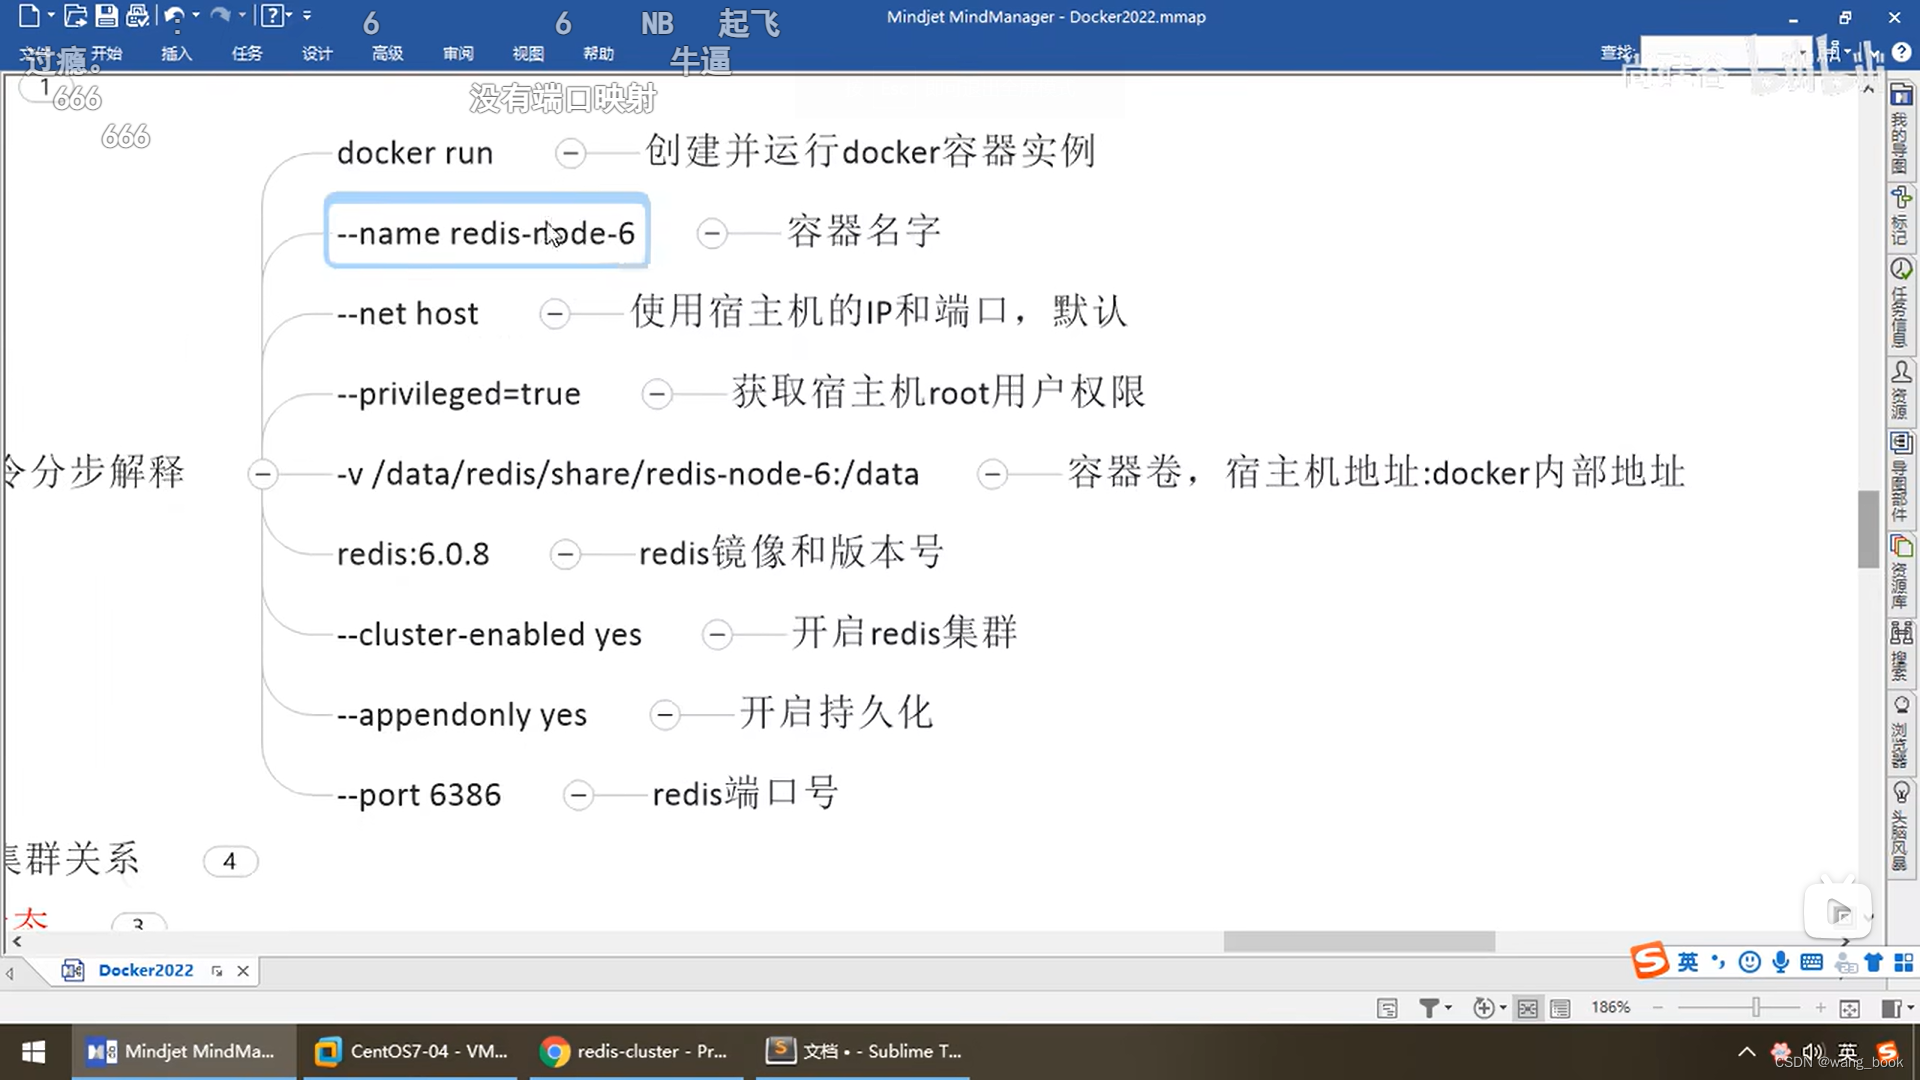This screenshot has height=1080, width=1920.
Task: Open the 插入 ribbon tab
Action: tap(176, 54)
